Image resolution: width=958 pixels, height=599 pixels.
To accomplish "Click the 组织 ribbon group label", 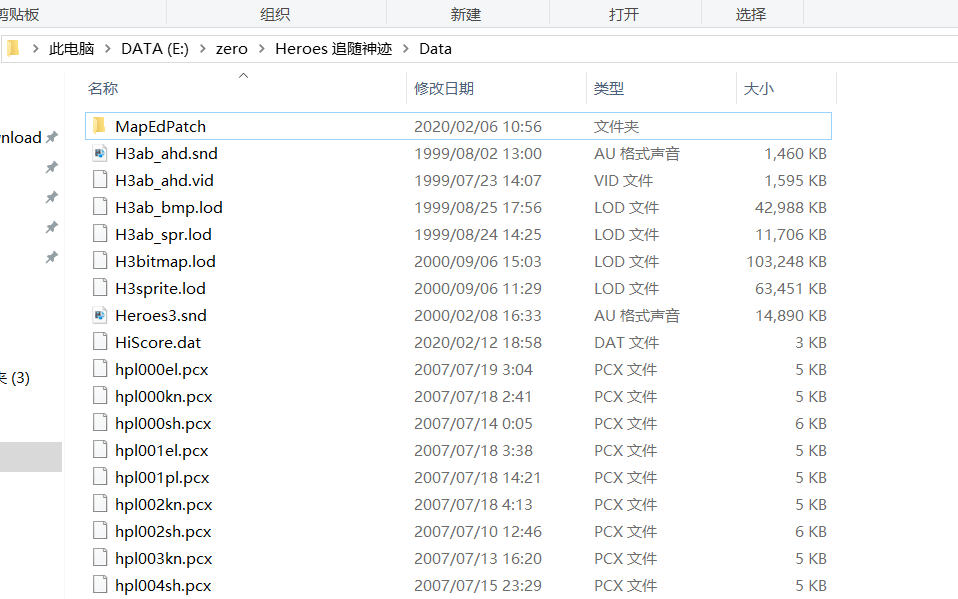I will point(275,14).
